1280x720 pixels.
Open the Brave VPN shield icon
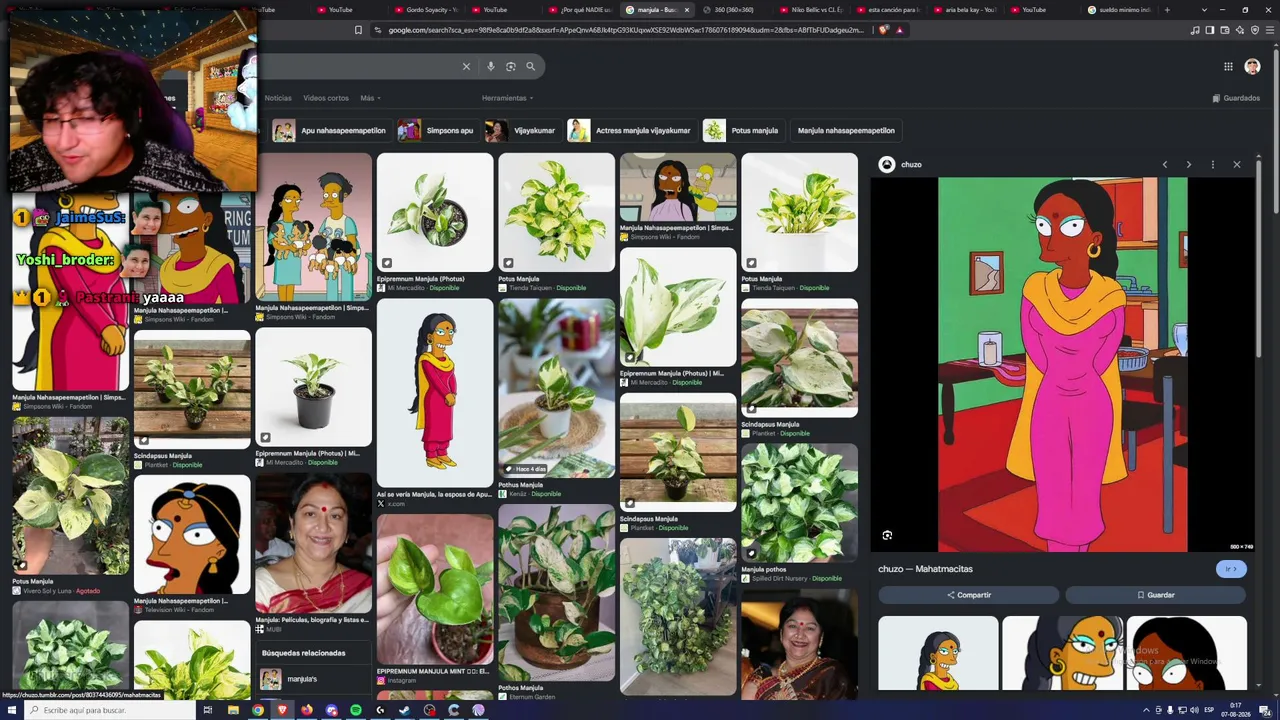(x=1255, y=30)
